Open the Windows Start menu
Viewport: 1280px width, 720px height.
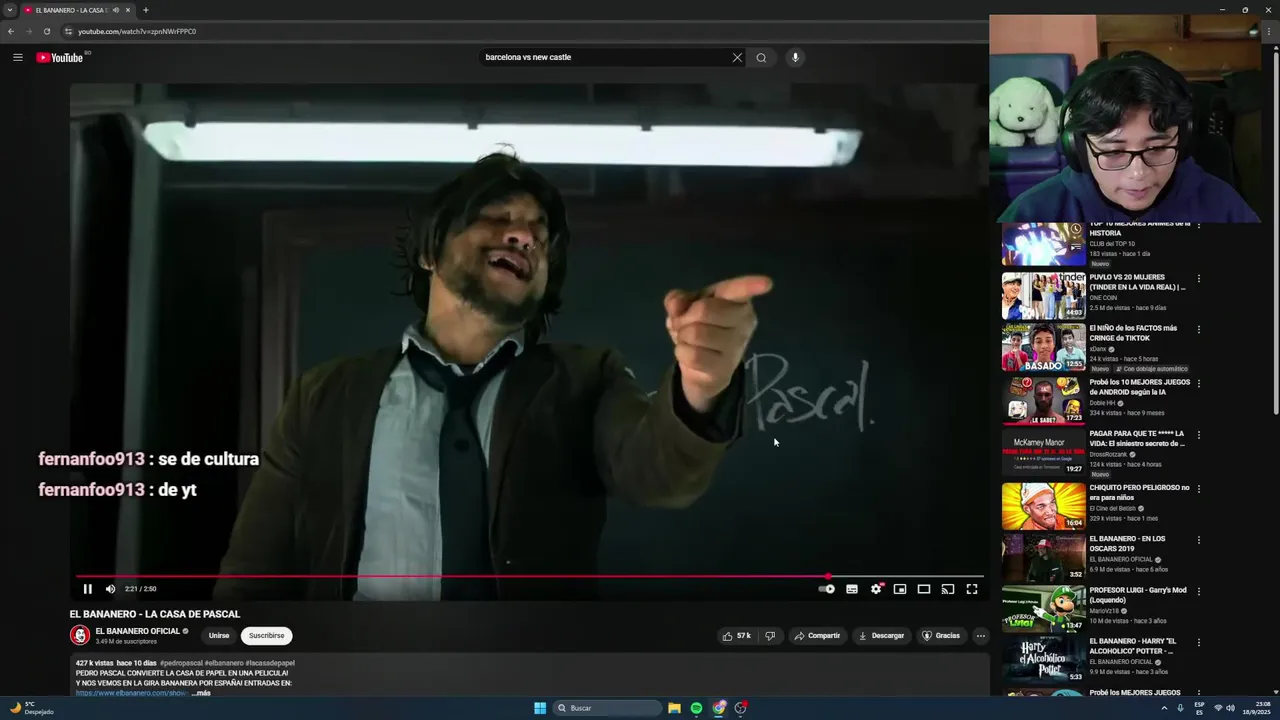pos(540,708)
